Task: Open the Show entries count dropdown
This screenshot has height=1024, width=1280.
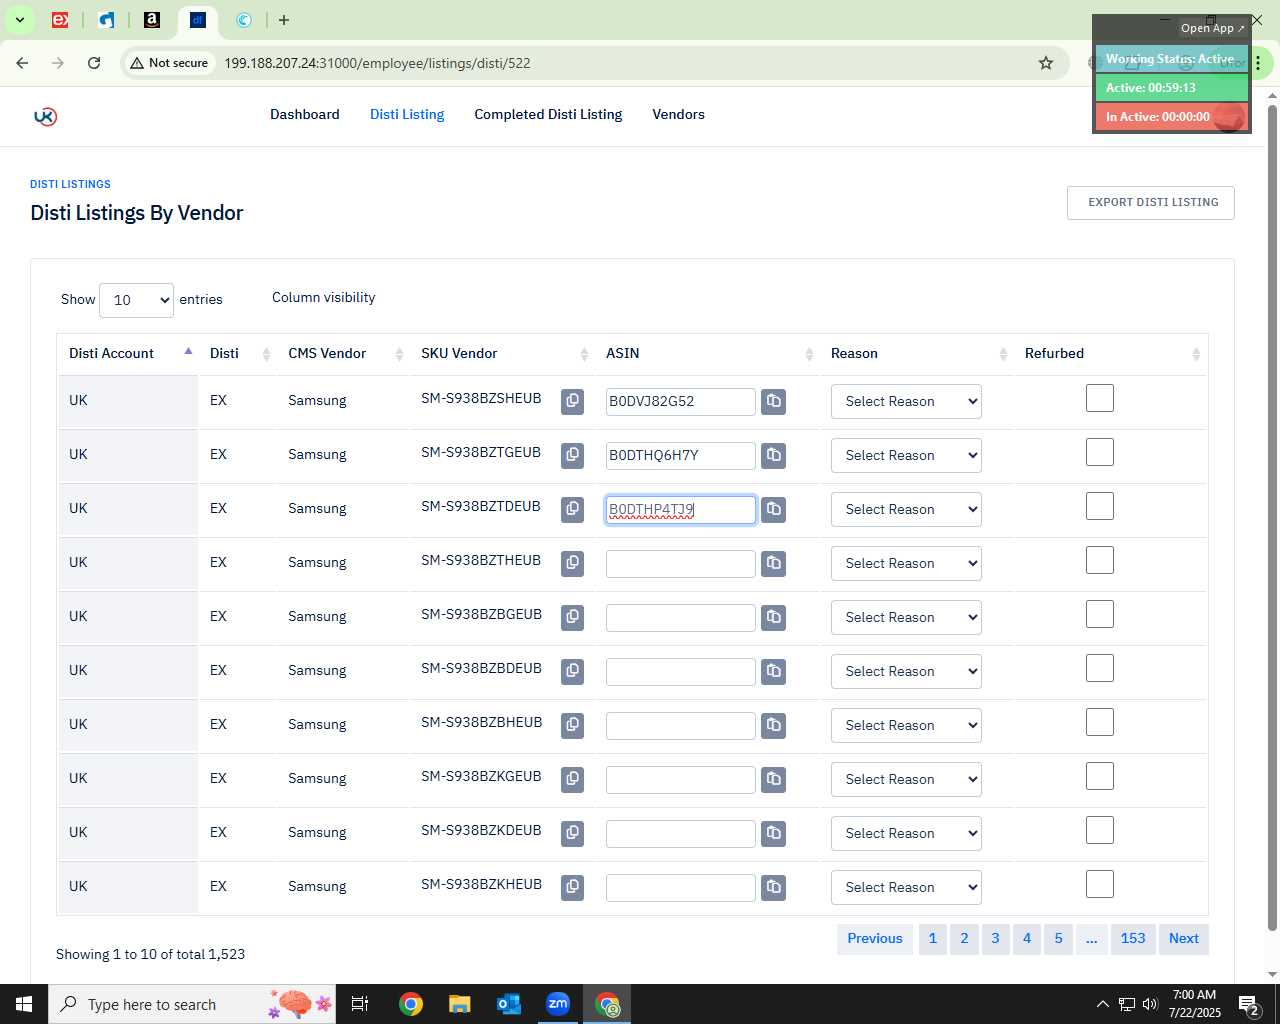Action: 136,300
